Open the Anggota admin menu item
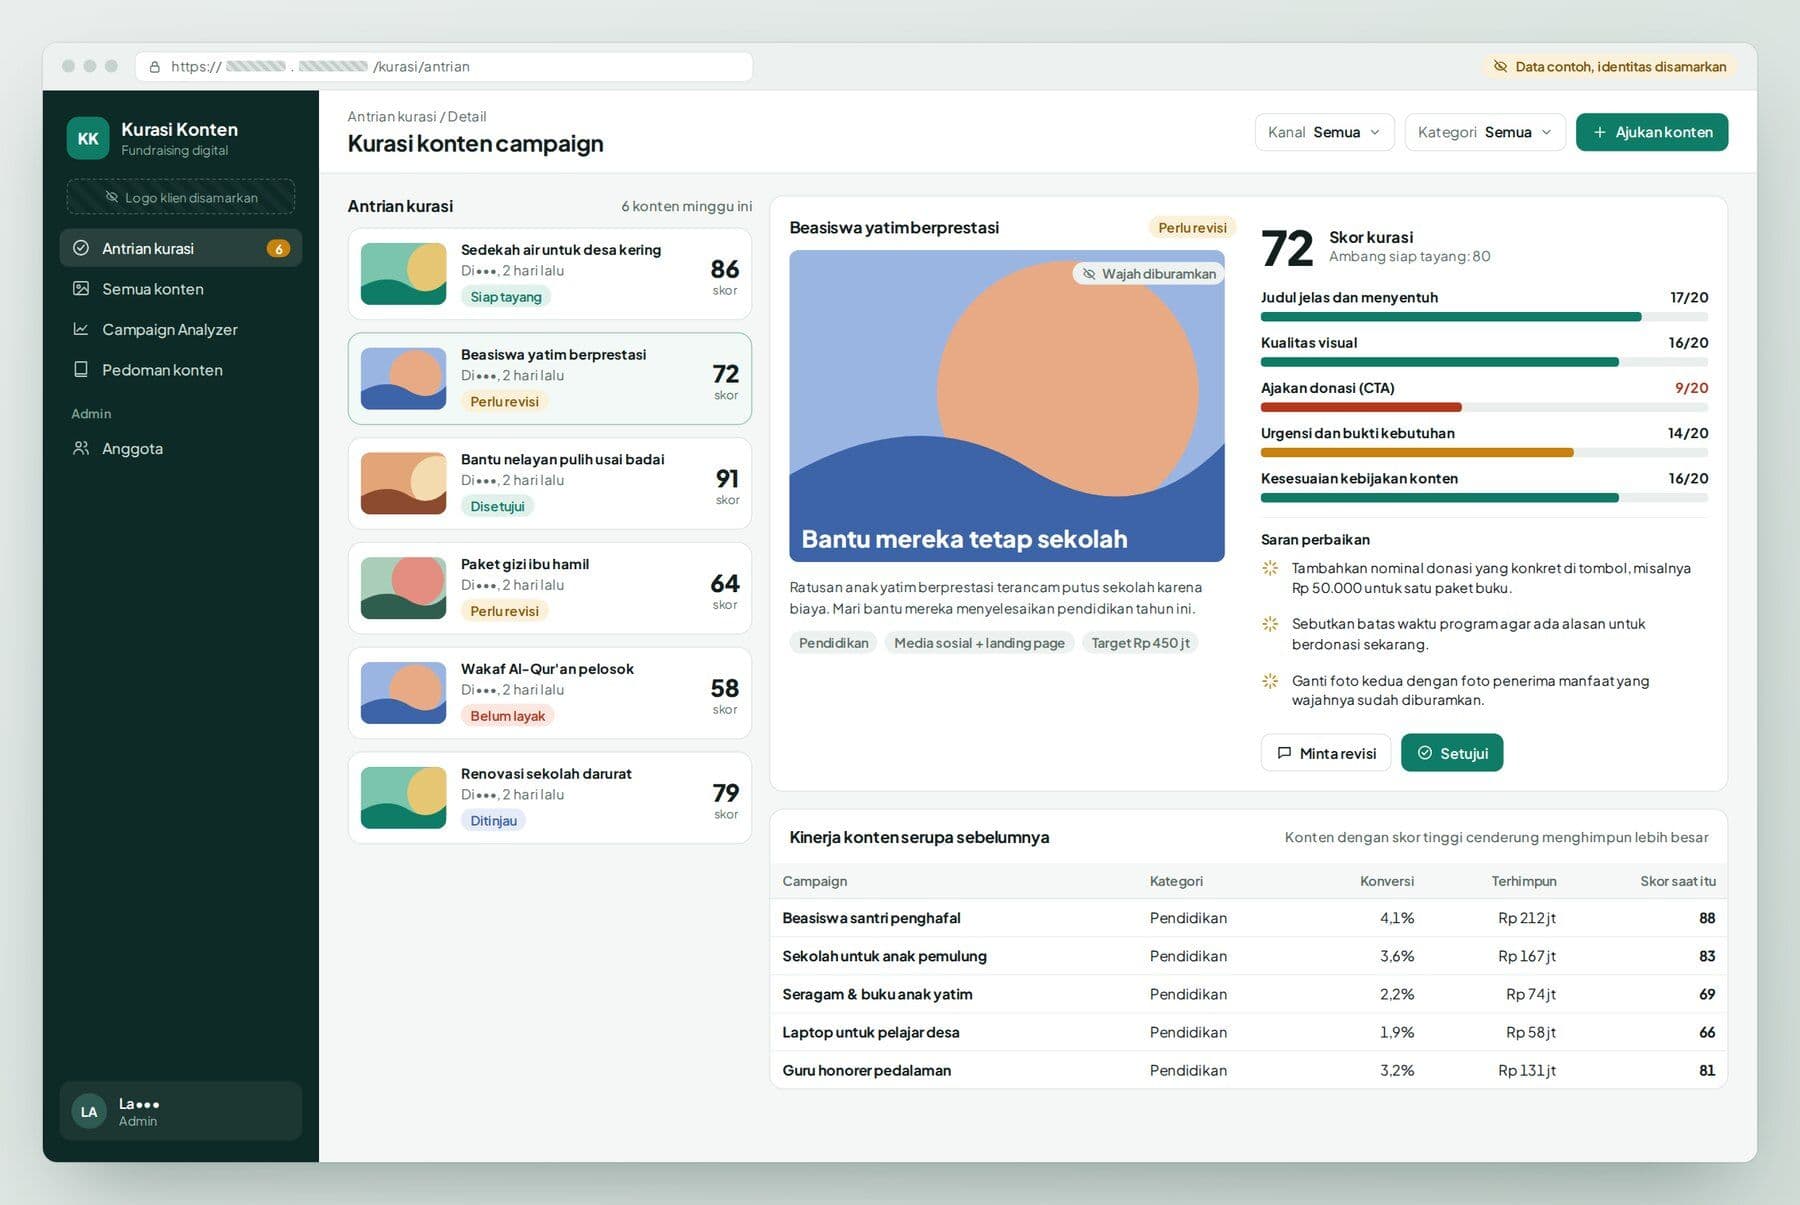Screen dimensions: 1800x1205 pyautogui.click(x=181, y=448)
